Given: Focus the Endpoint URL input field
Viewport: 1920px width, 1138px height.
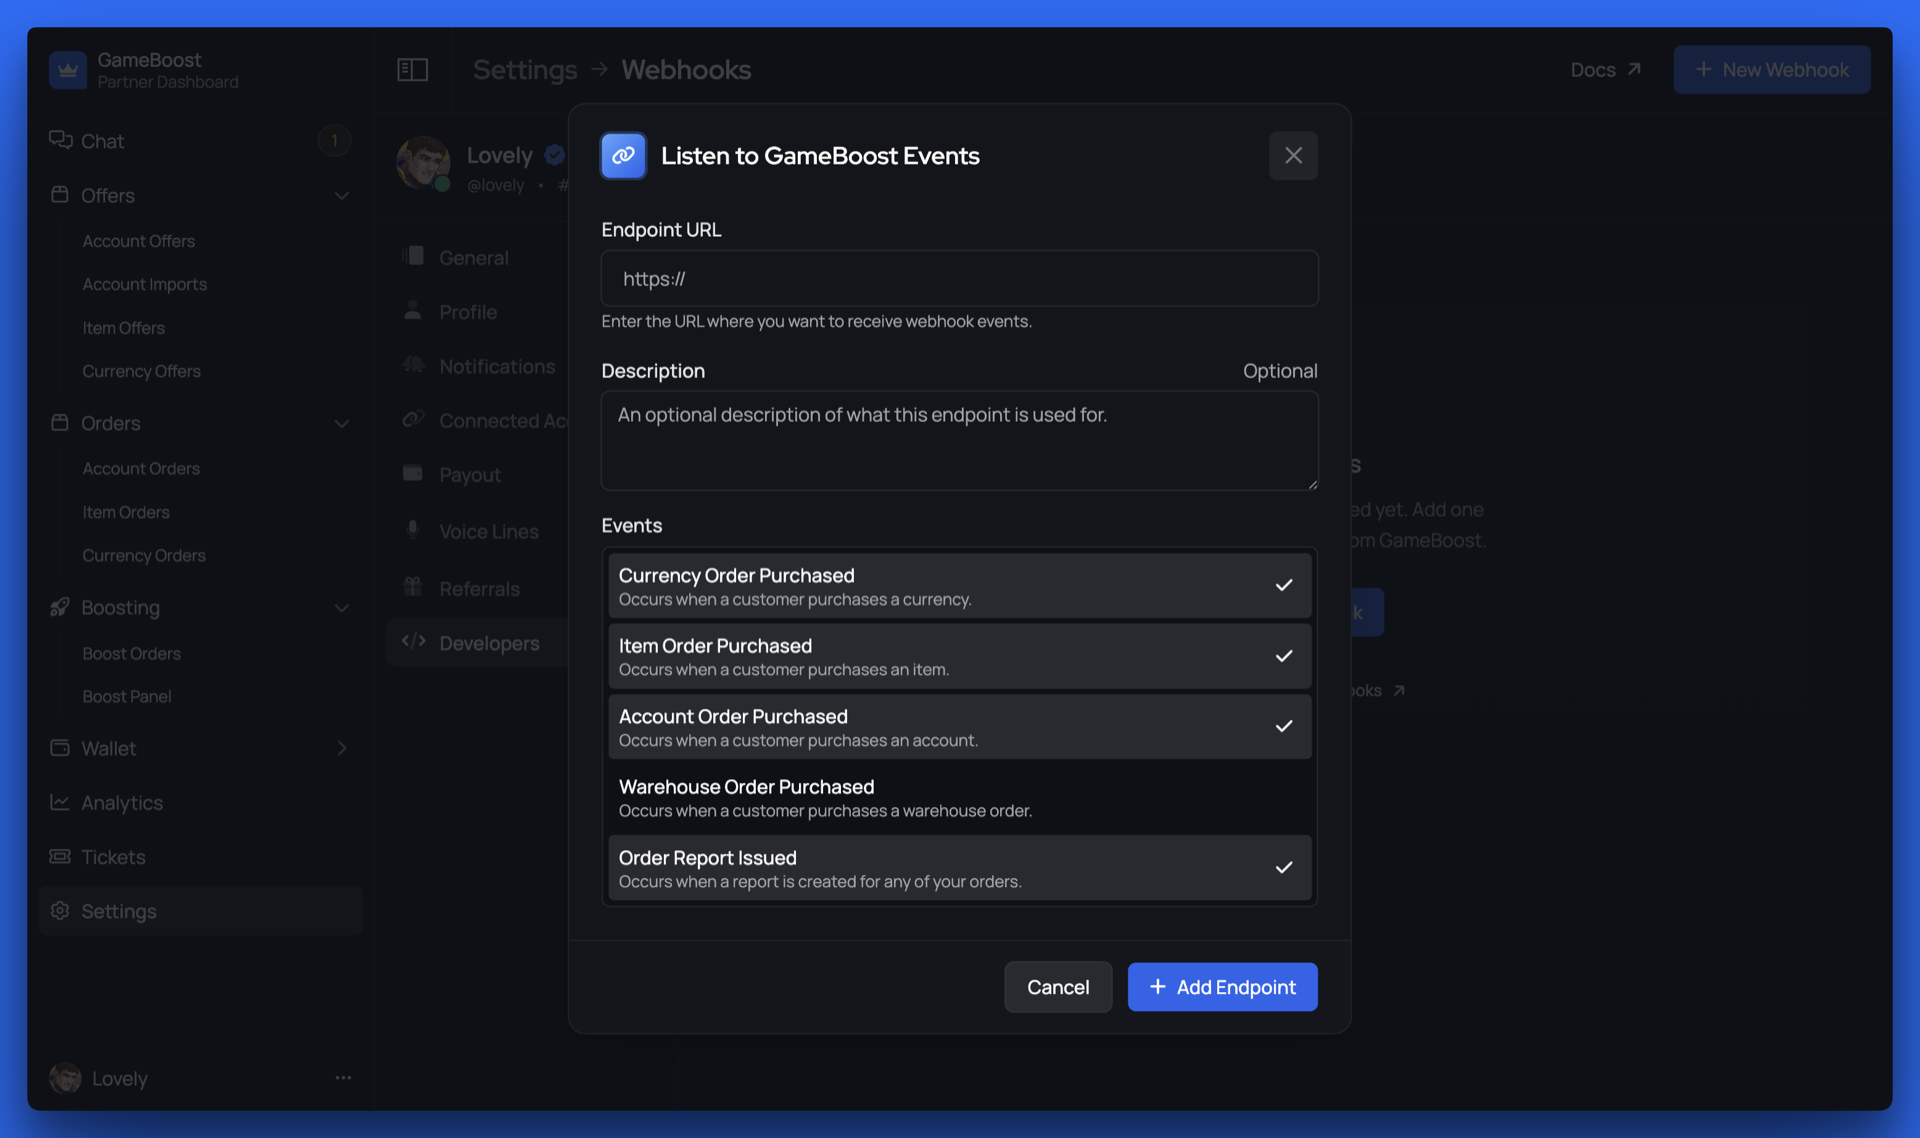Looking at the screenshot, I should click(958, 278).
